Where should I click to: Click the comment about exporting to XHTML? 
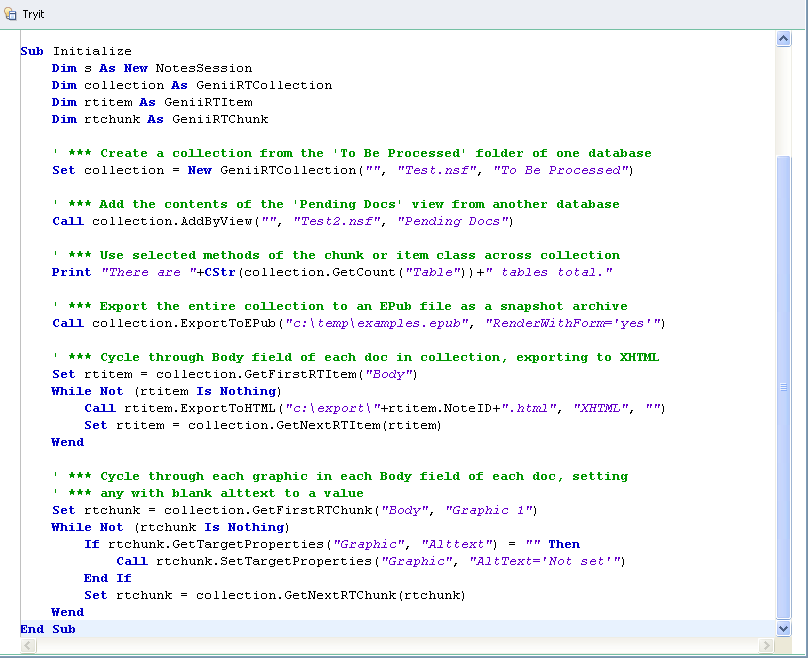355,357
